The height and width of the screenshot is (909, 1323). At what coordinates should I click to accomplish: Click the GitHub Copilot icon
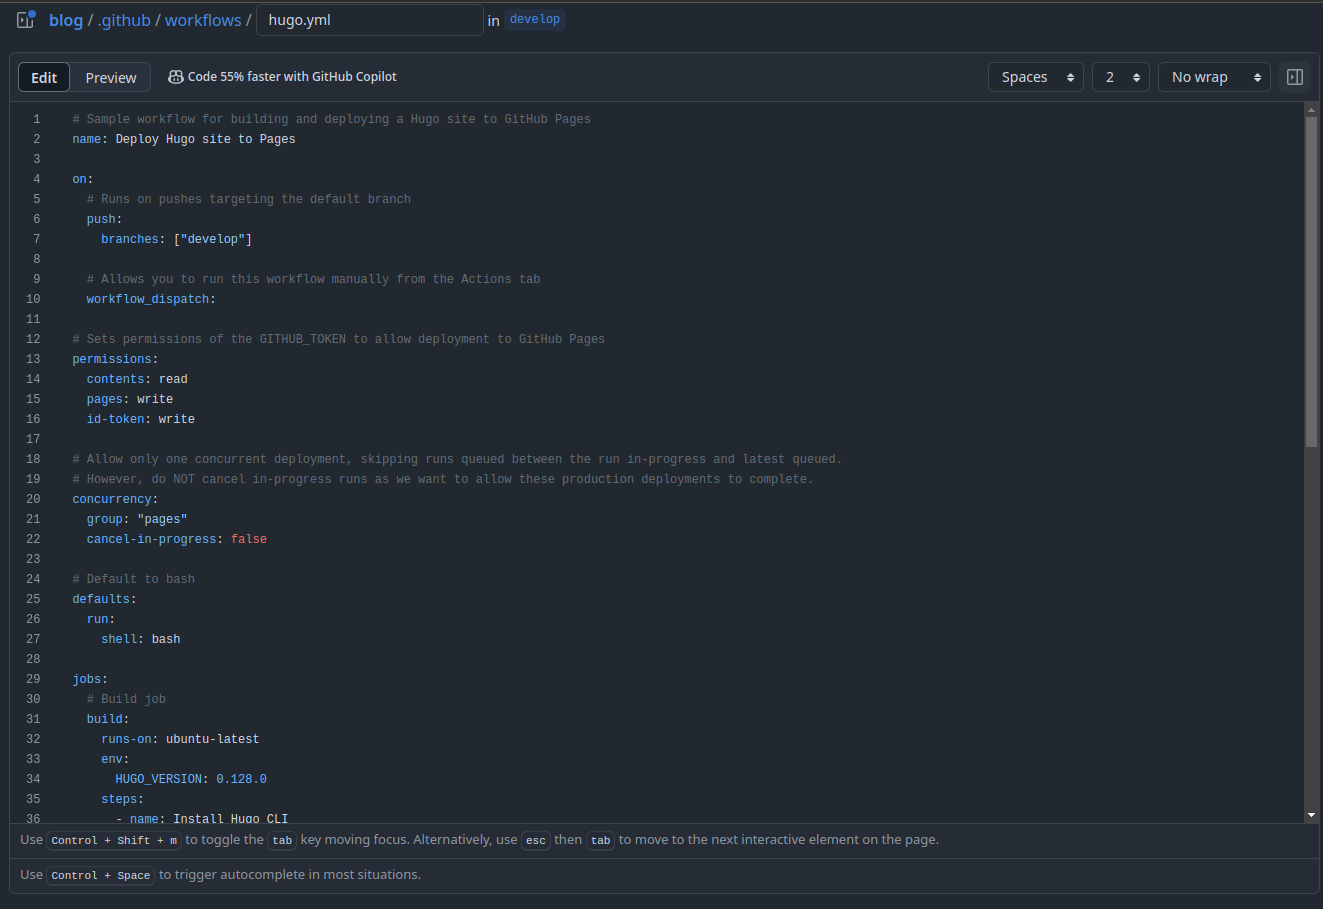(175, 77)
